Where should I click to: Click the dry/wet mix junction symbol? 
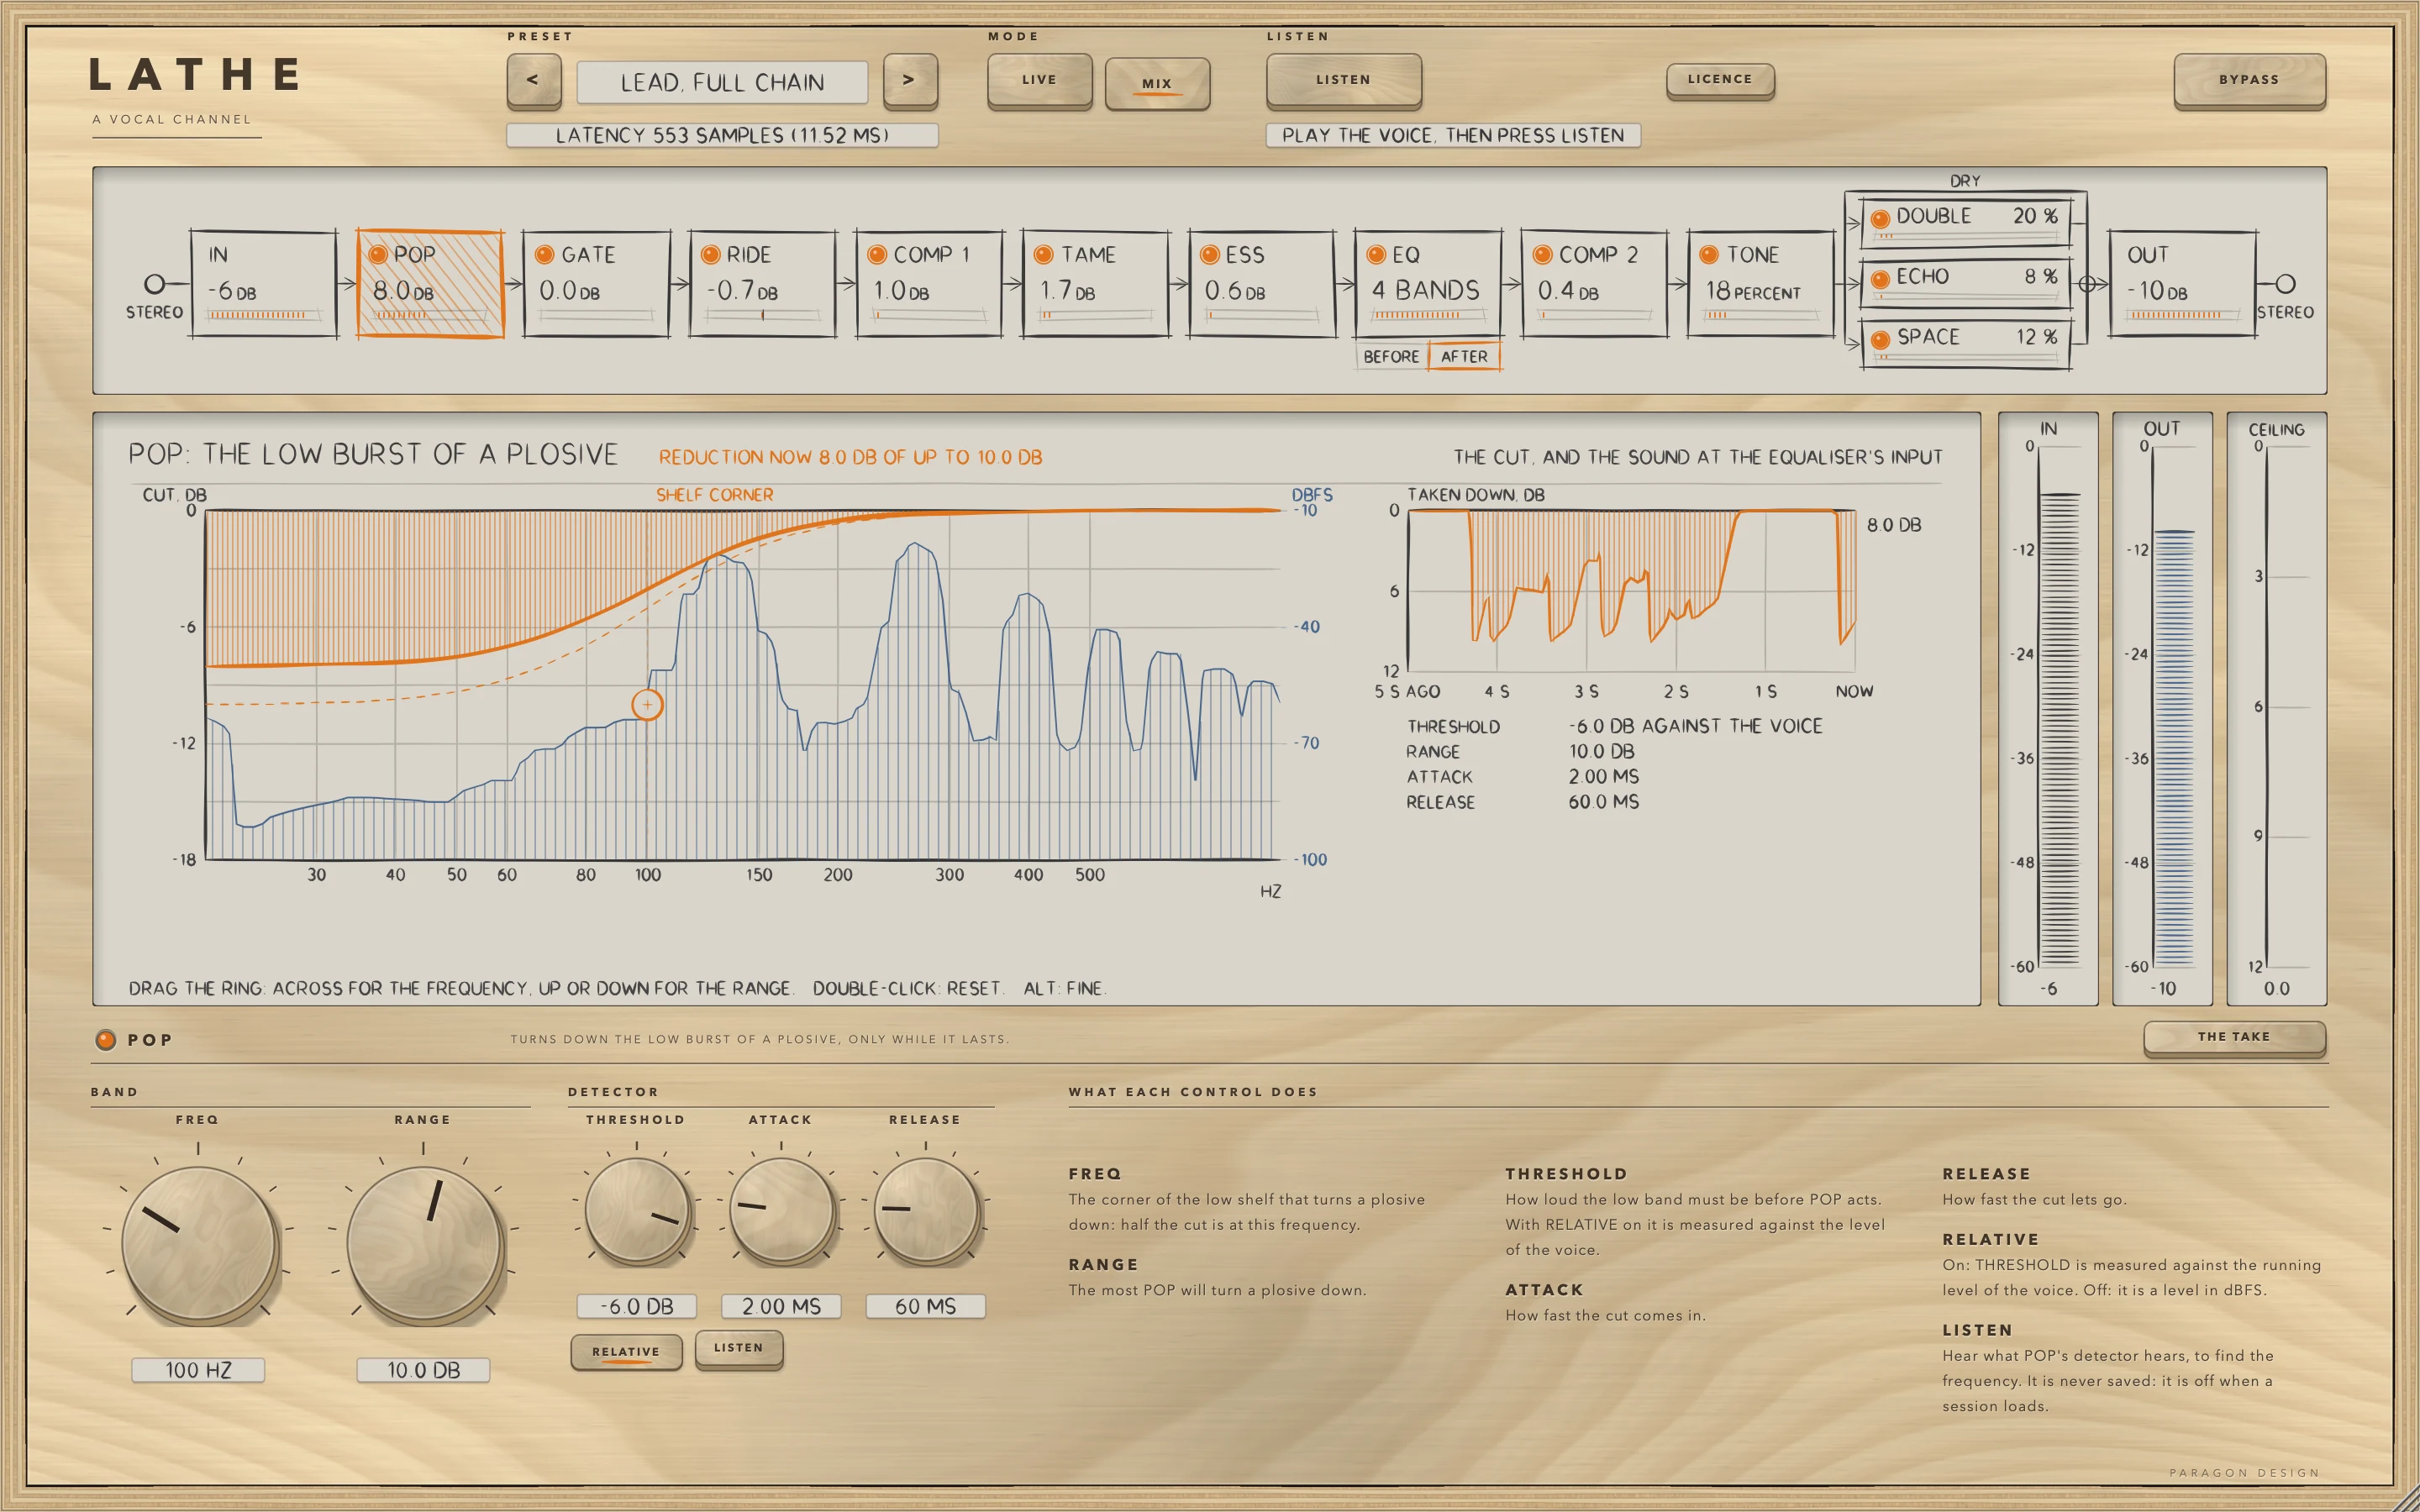tap(2087, 285)
